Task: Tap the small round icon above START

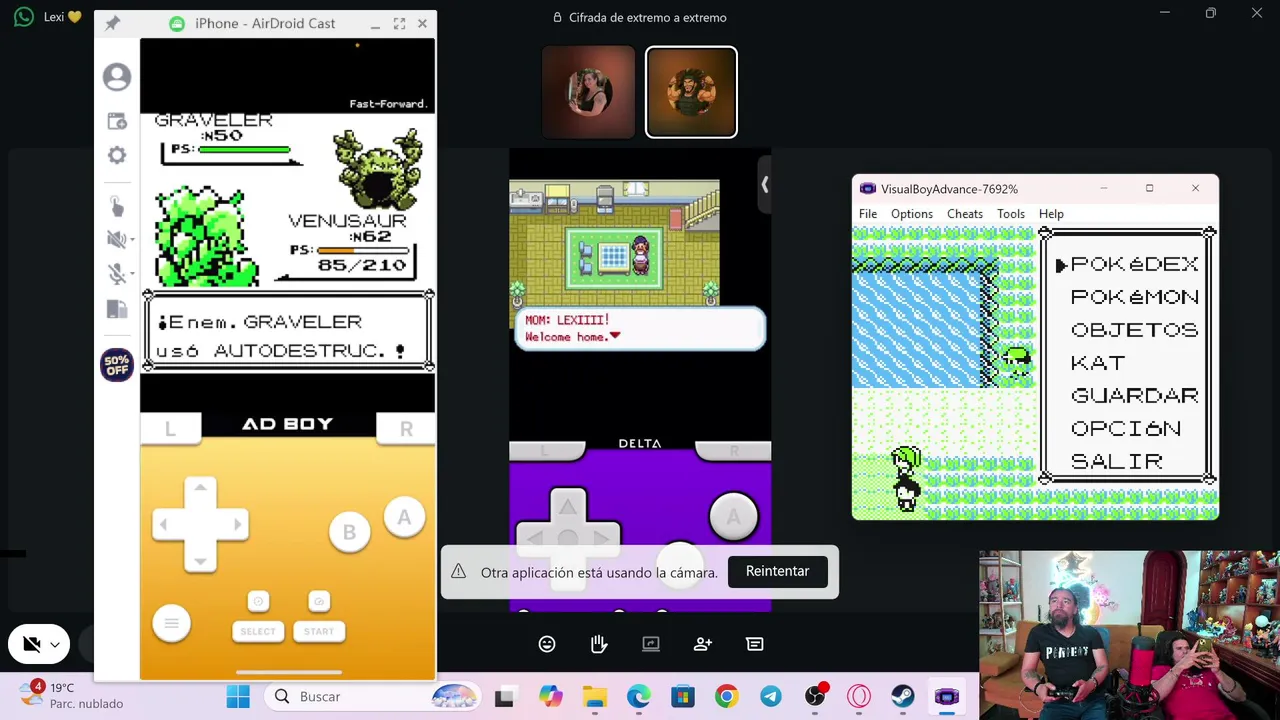Action: tap(319, 601)
